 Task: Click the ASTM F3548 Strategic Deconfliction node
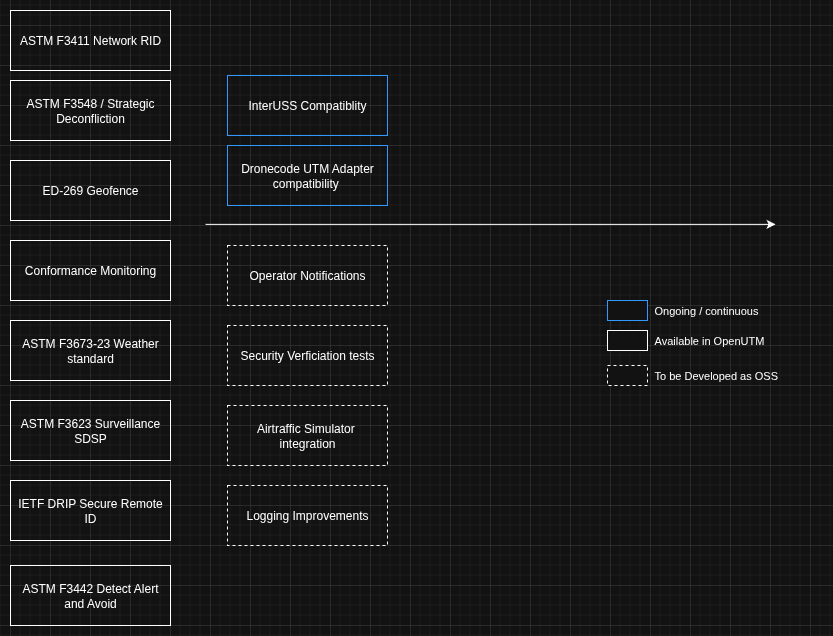[90, 111]
